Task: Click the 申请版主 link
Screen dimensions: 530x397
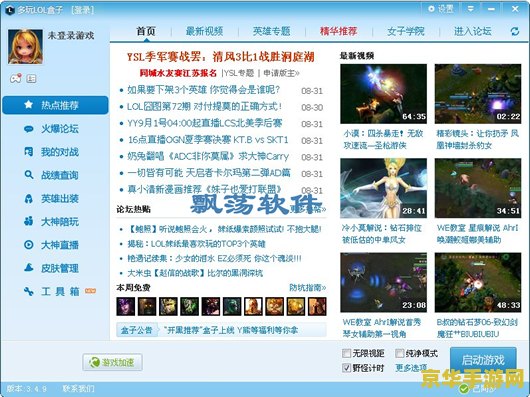Action: pyautogui.click(x=281, y=73)
